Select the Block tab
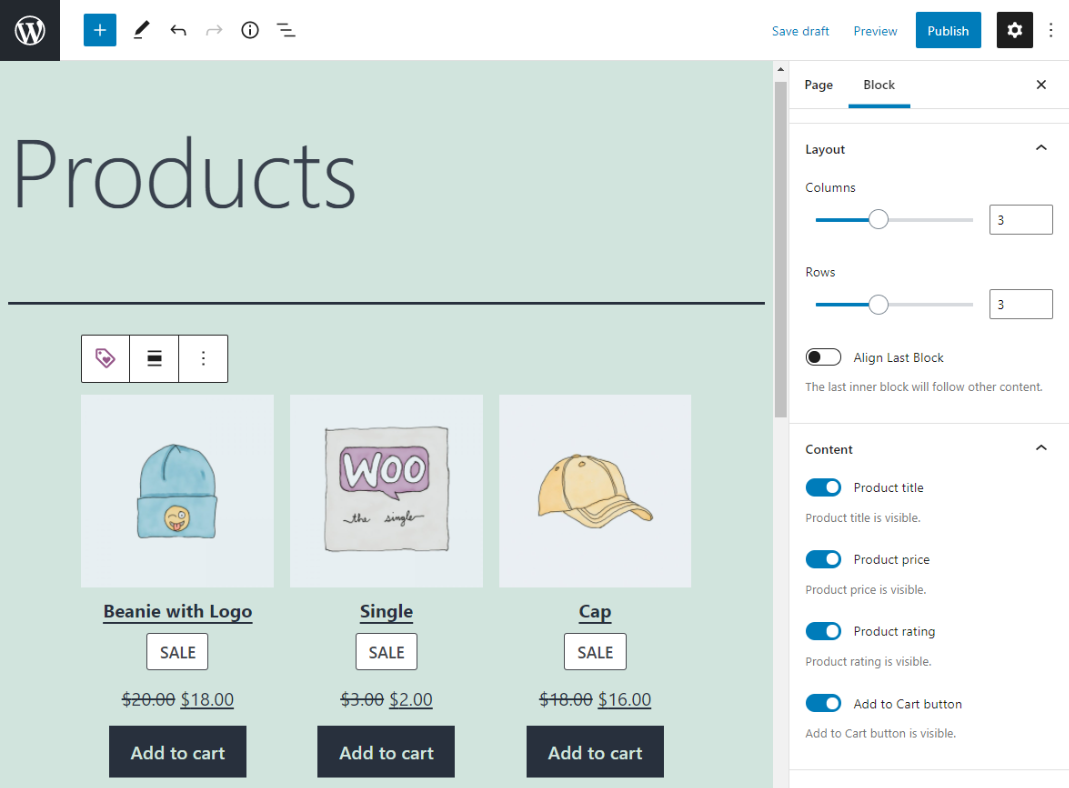This screenshot has height=788, width=1069. [x=879, y=85]
